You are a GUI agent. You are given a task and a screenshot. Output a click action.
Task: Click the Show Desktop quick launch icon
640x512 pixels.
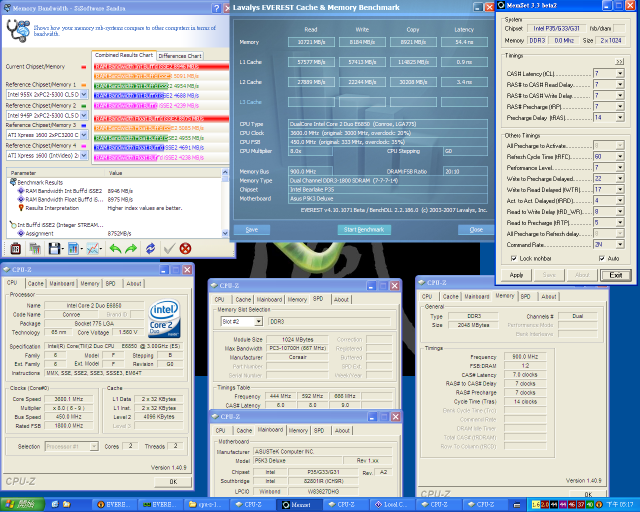pyautogui.click(x=55, y=505)
